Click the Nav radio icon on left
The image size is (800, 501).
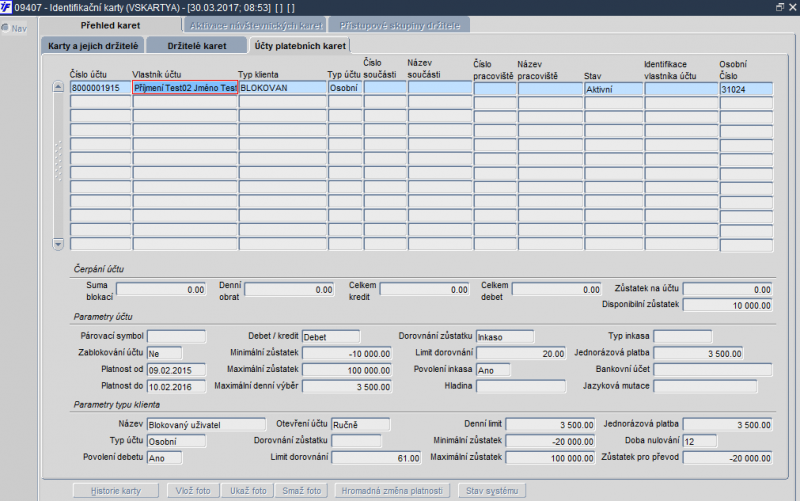(7, 27)
